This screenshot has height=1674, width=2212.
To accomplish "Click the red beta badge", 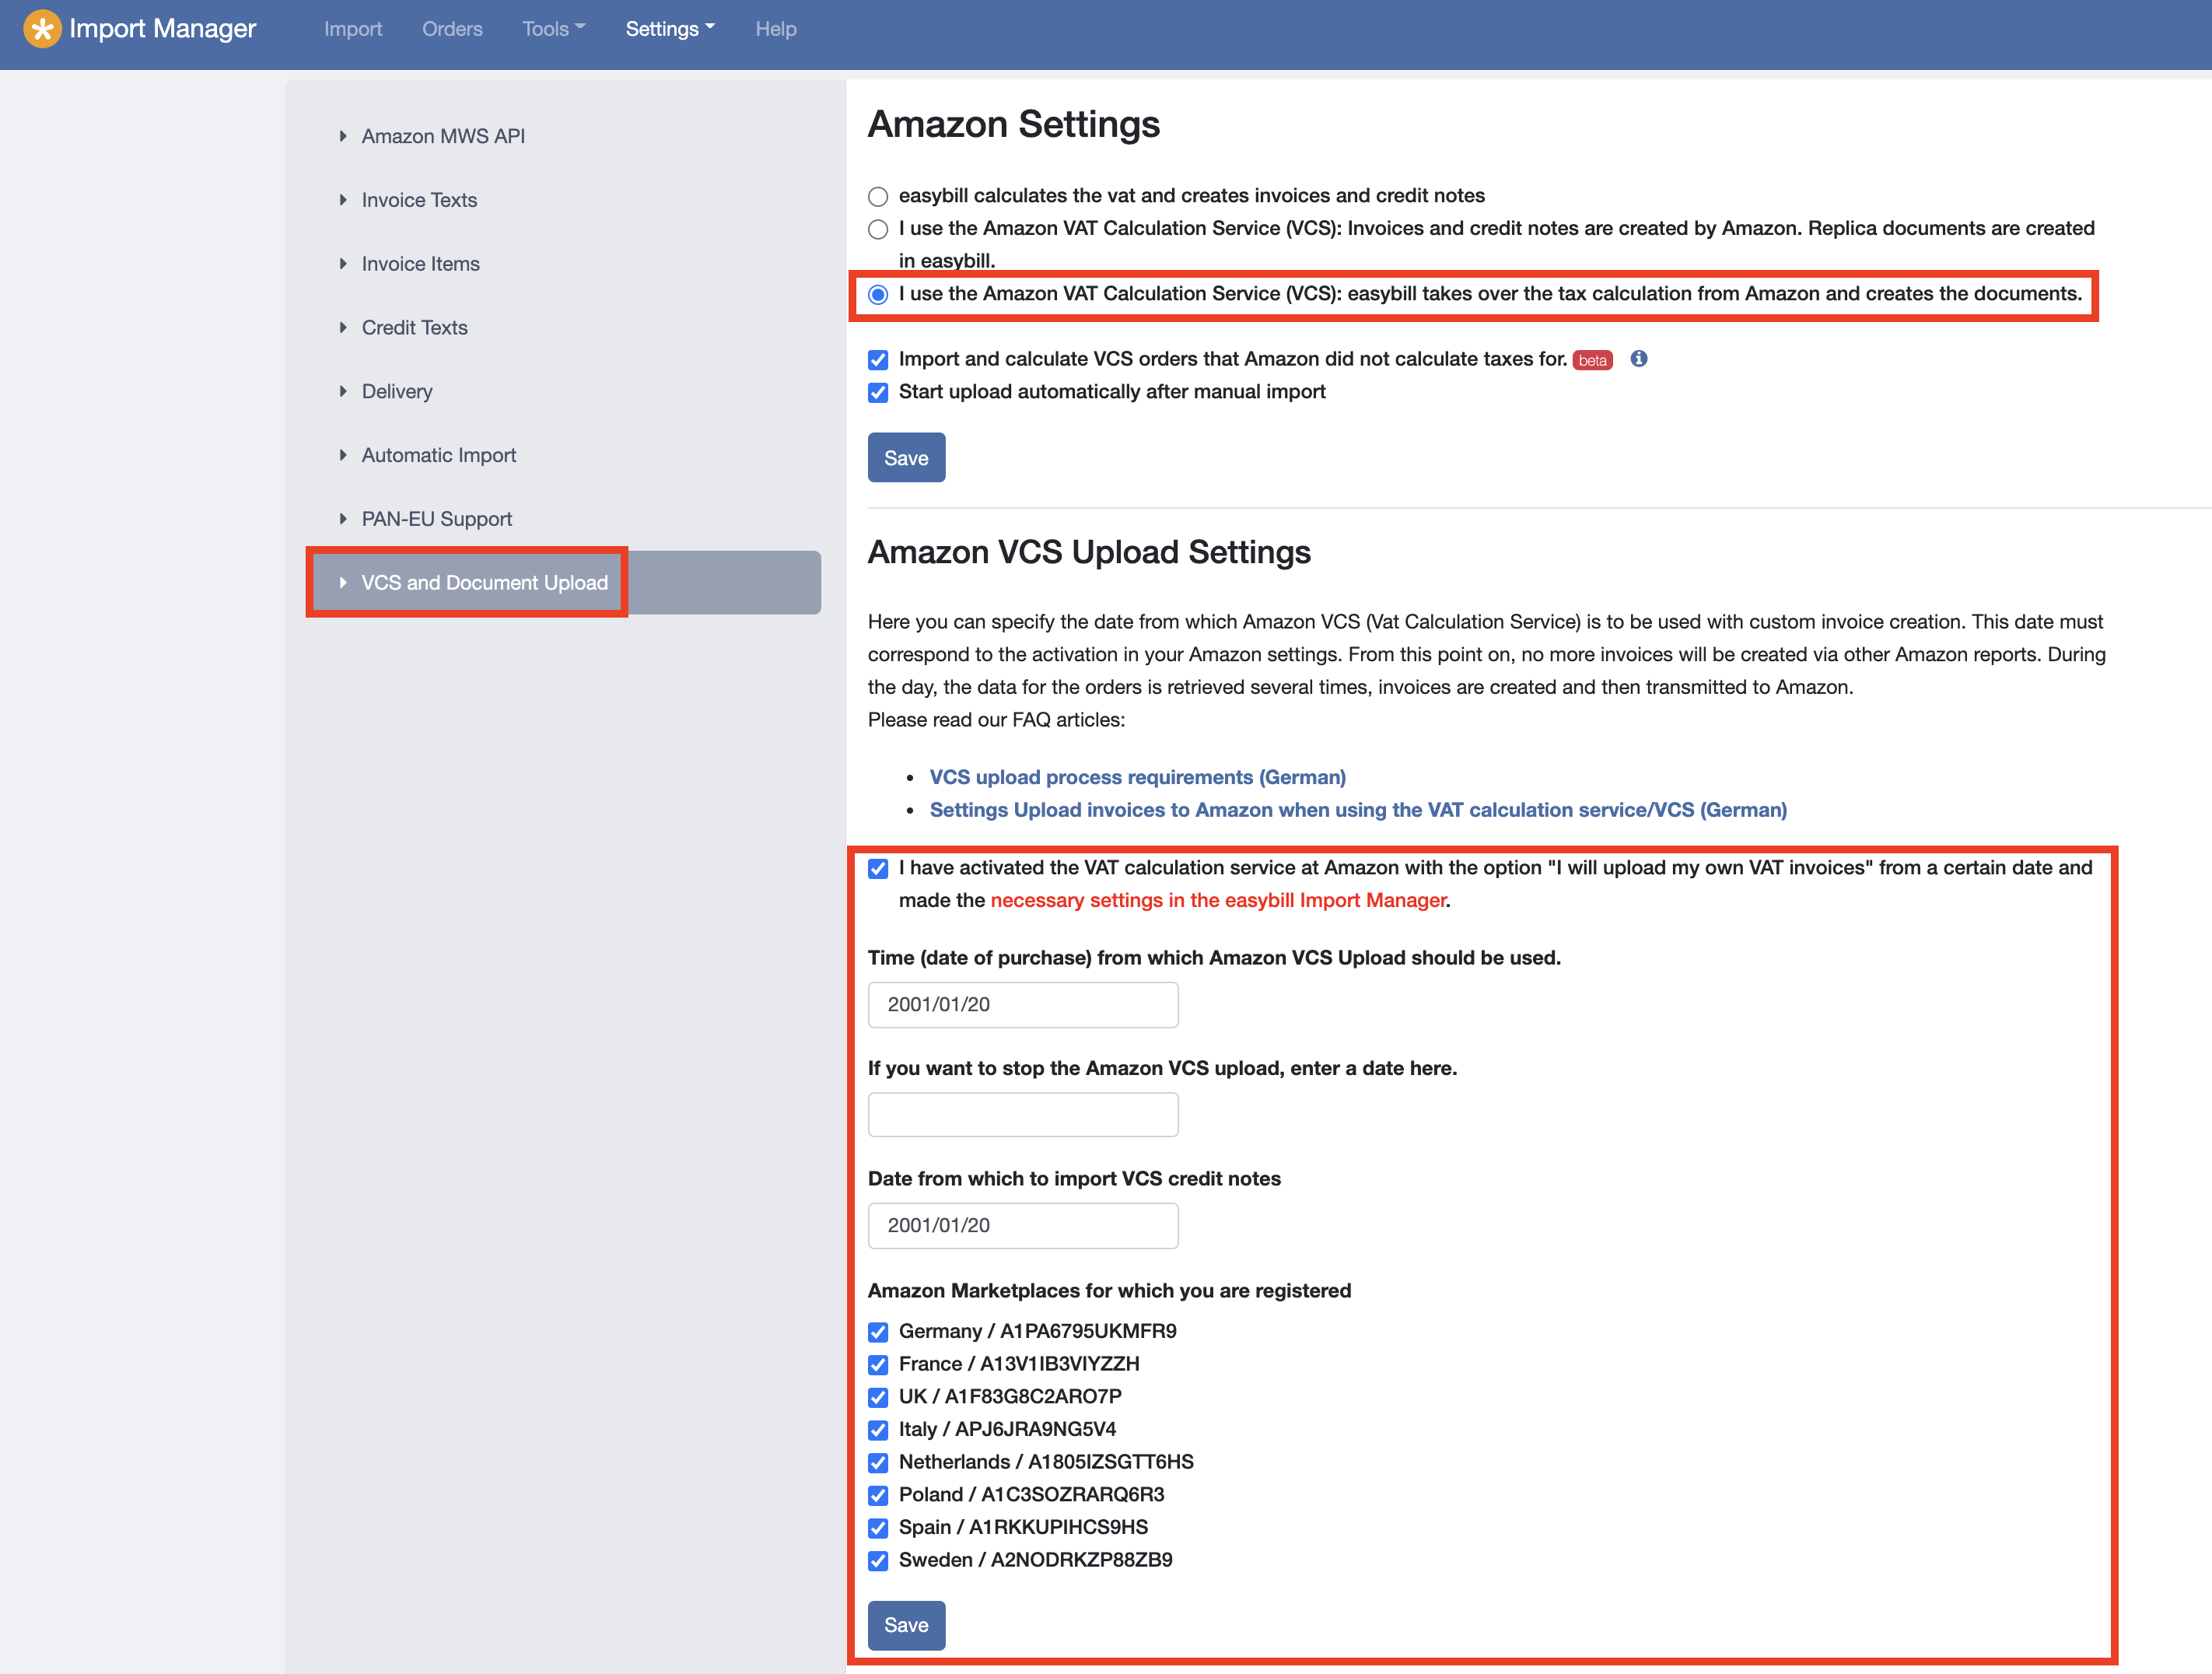I will pos(1592,360).
